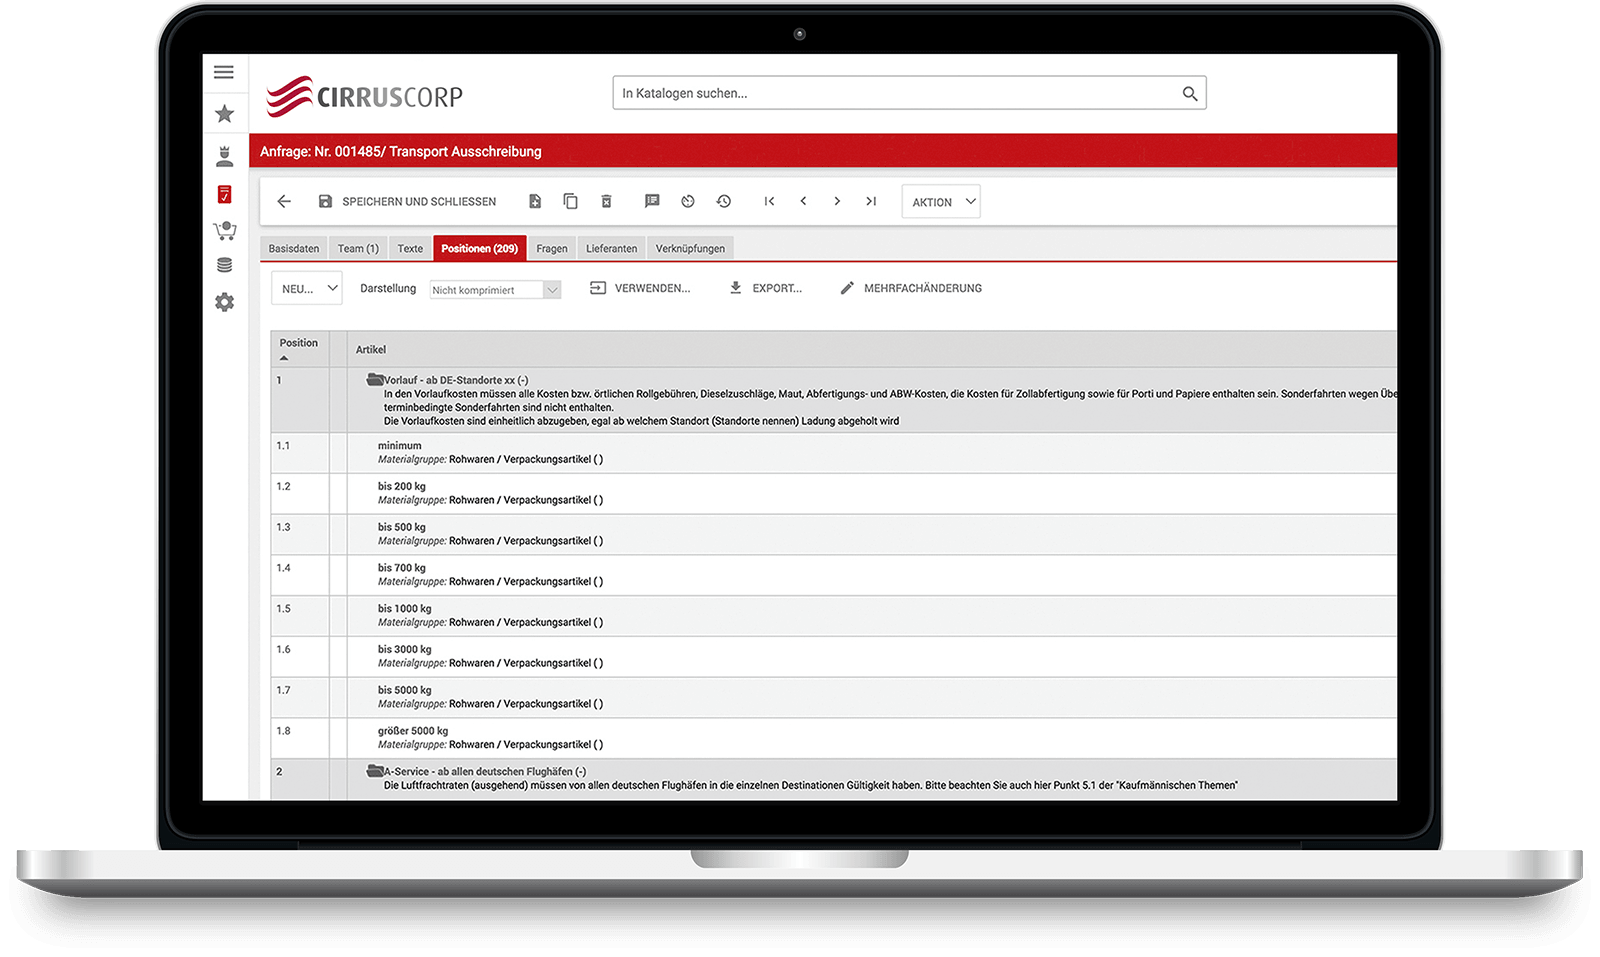The image size is (1600, 957).
Task: Open the hamburger menu in sidebar
Action: point(224,72)
